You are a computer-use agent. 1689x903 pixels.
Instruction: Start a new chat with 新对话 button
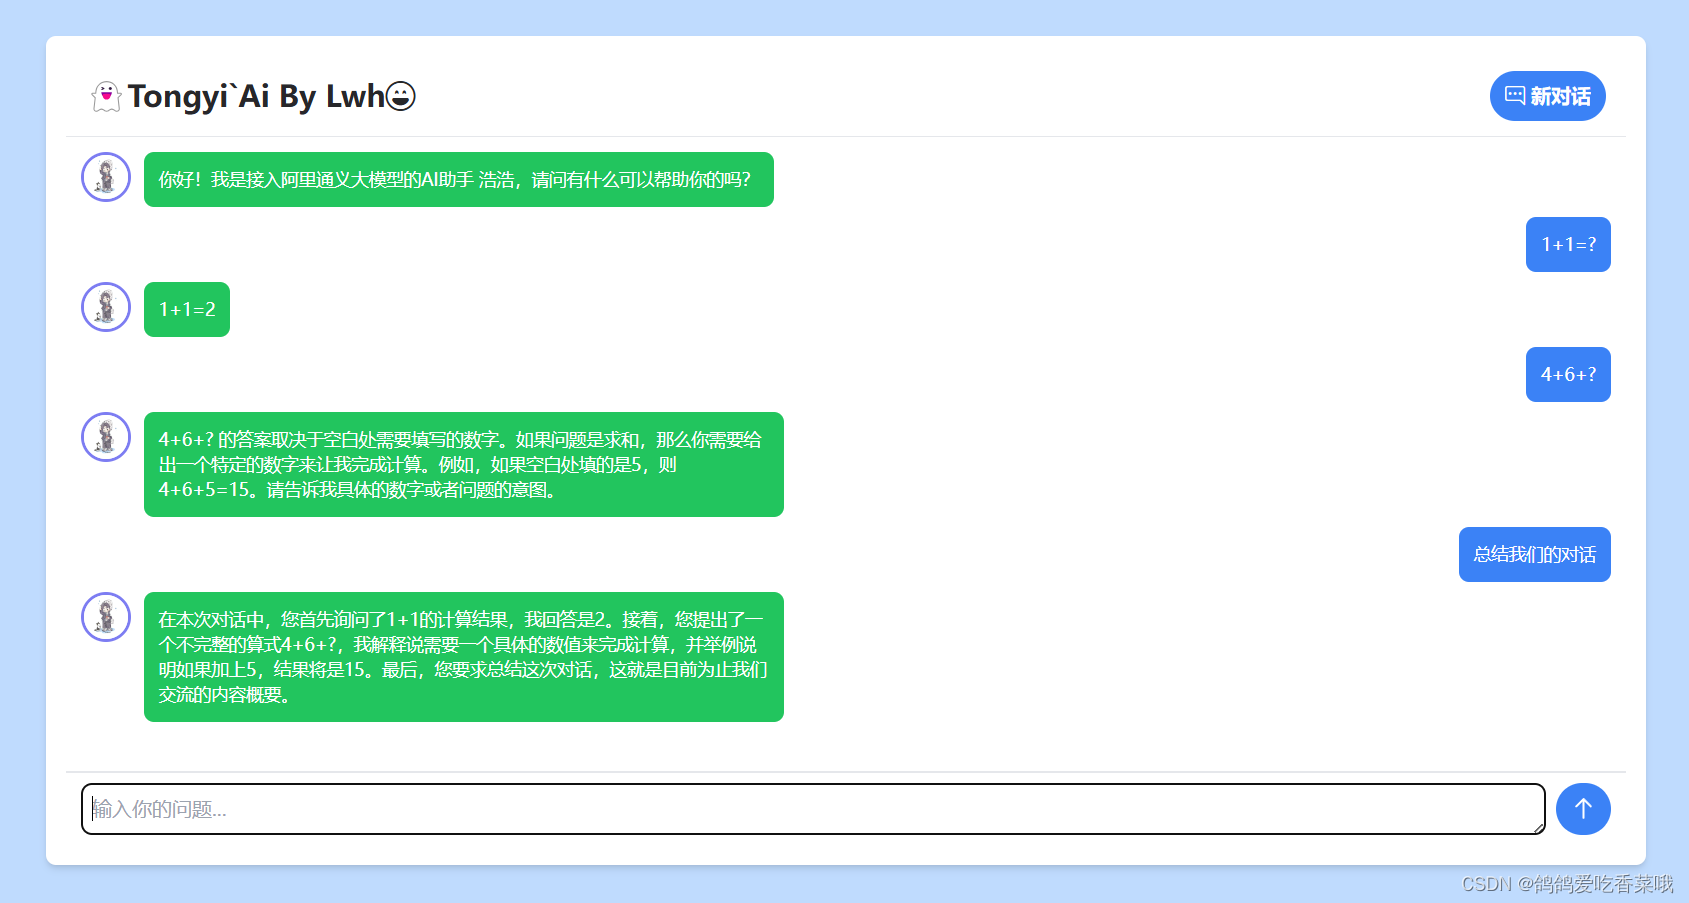[x=1547, y=96]
